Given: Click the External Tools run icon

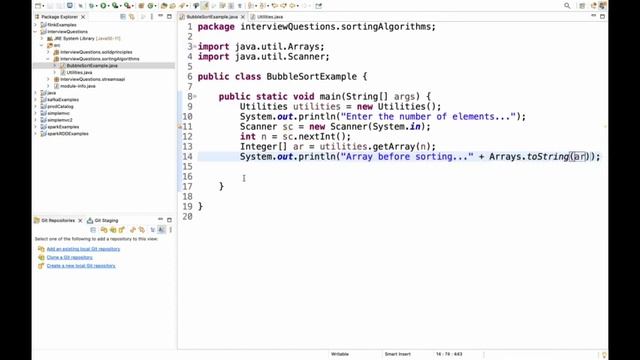Looking at the screenshot, I should tap(127, 6).
